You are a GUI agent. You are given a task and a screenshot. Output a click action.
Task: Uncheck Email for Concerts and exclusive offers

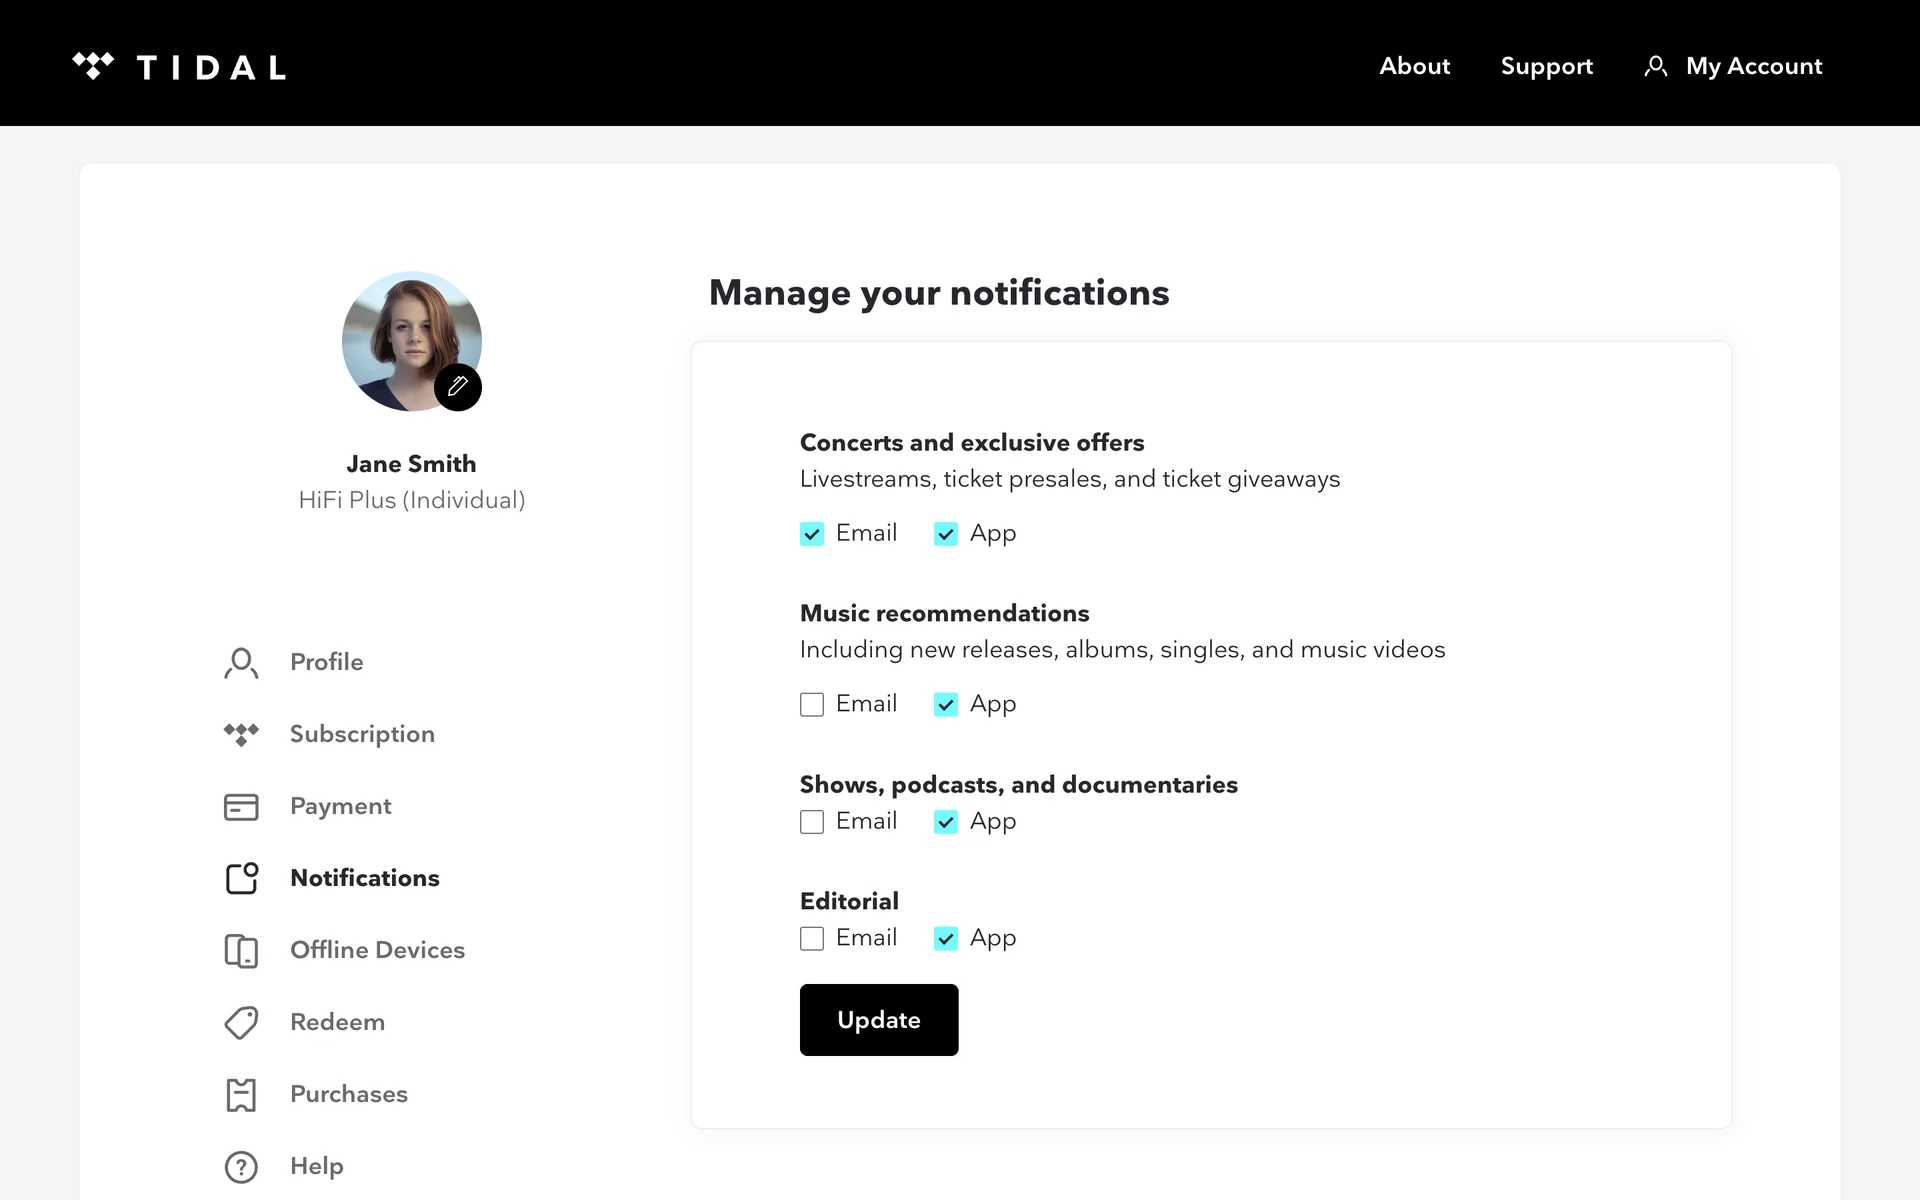coord(812,534)
